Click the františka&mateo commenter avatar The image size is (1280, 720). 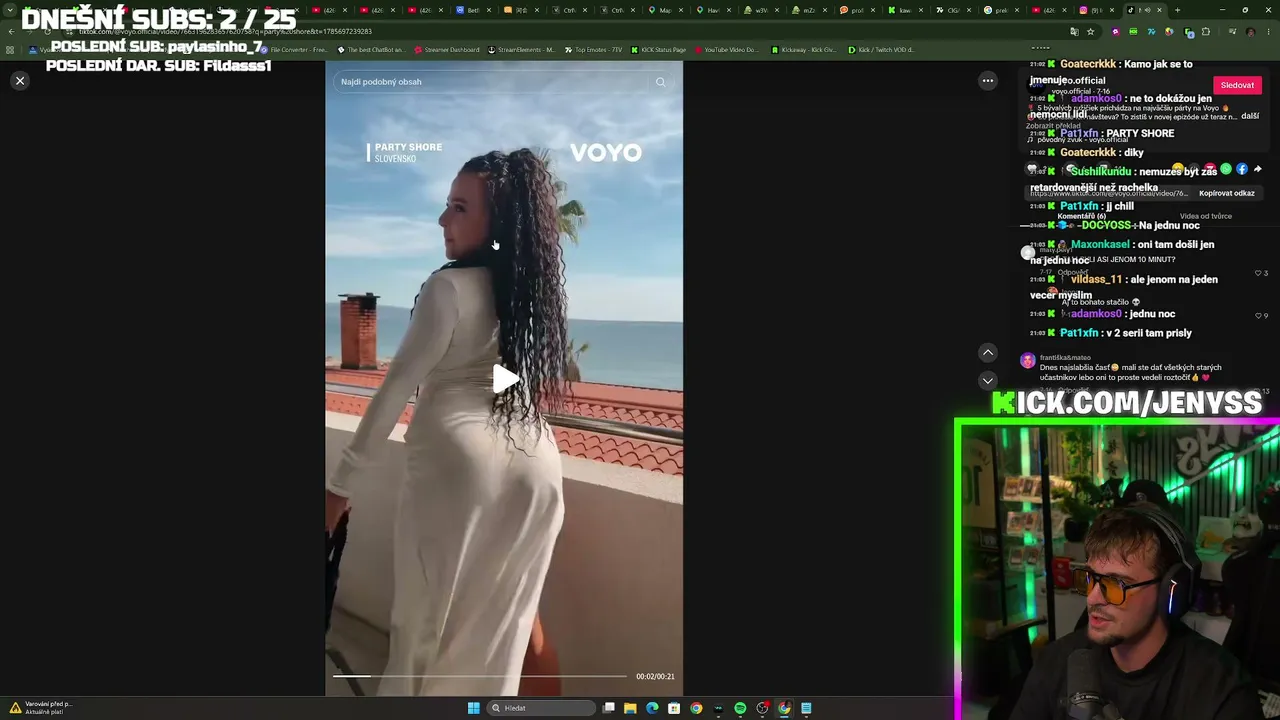(x=1027, y=361)
